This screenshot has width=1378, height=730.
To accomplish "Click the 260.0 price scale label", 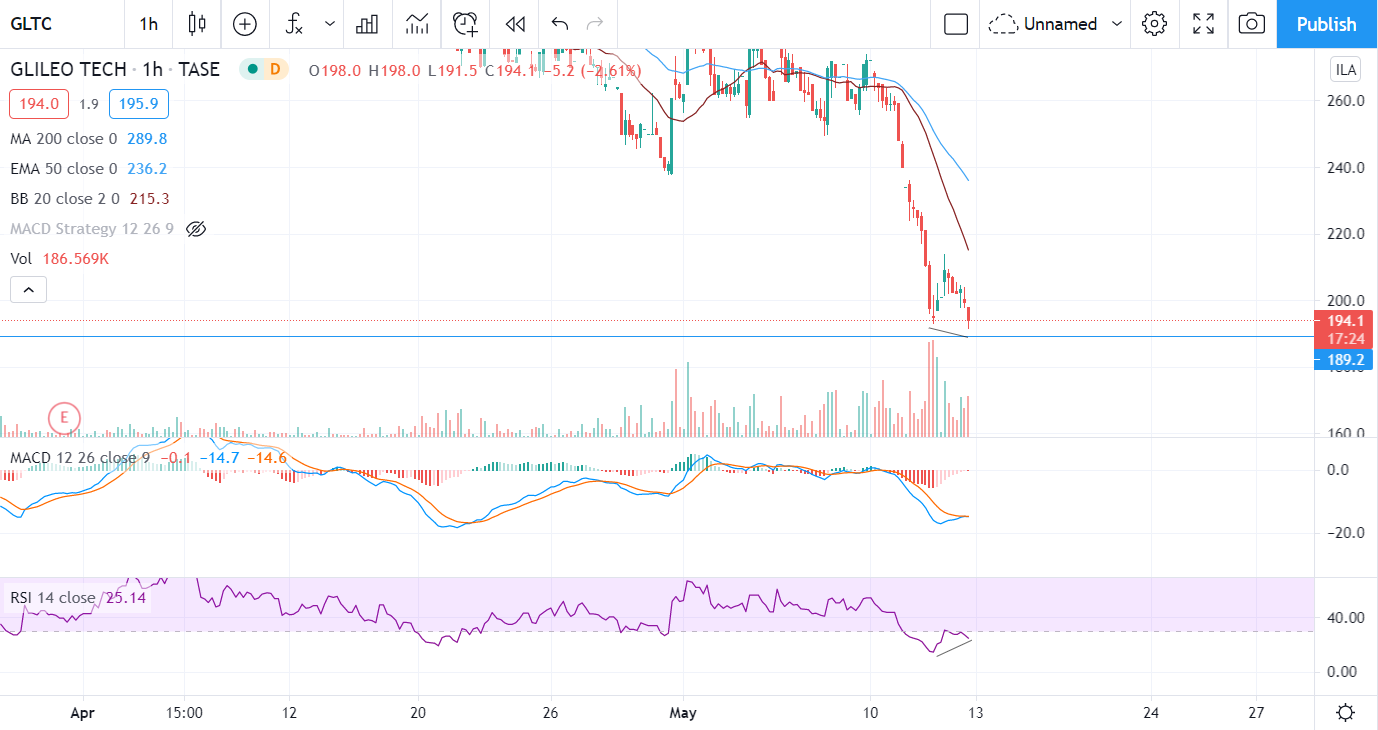I will [x=1346, y=101].
